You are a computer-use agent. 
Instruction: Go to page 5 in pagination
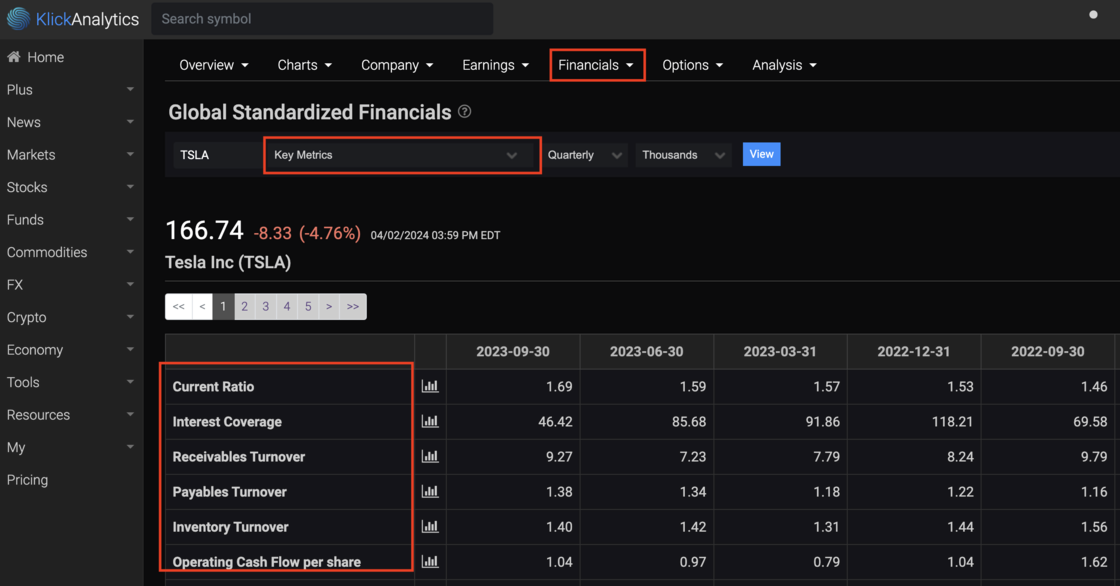pos(308,307)
